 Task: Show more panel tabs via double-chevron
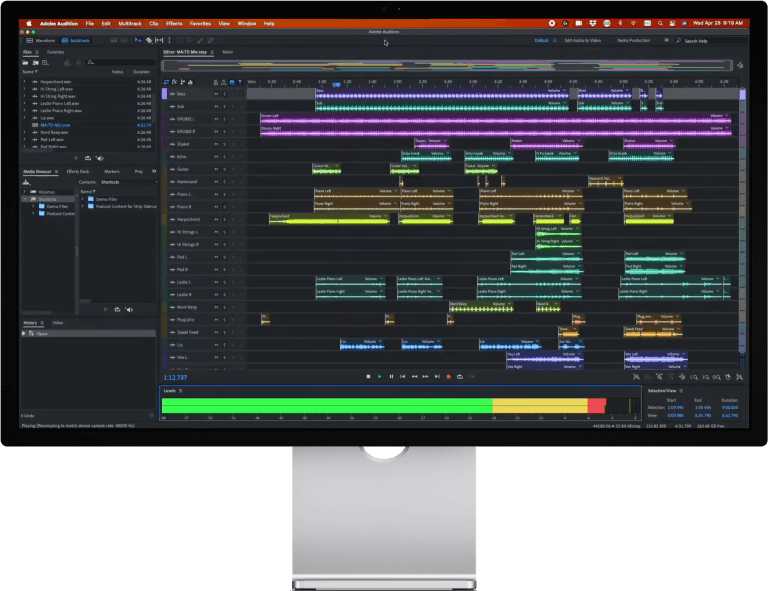pyautogui.click(x=154, y=171)
